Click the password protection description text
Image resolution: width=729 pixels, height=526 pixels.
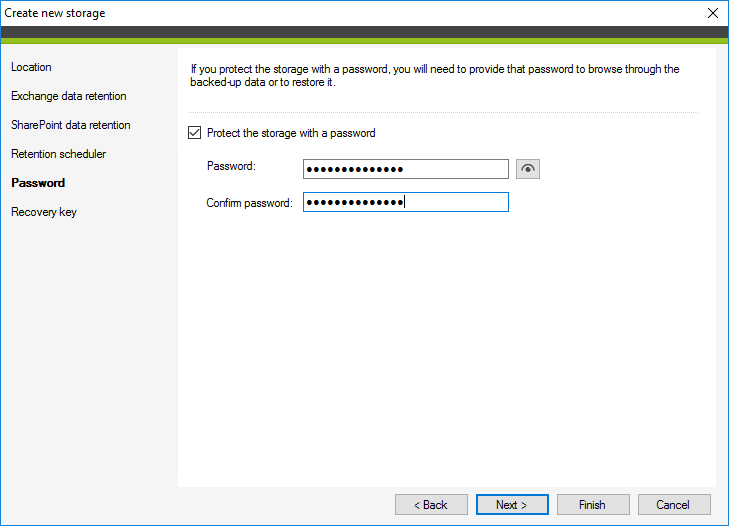click(435, 76)
